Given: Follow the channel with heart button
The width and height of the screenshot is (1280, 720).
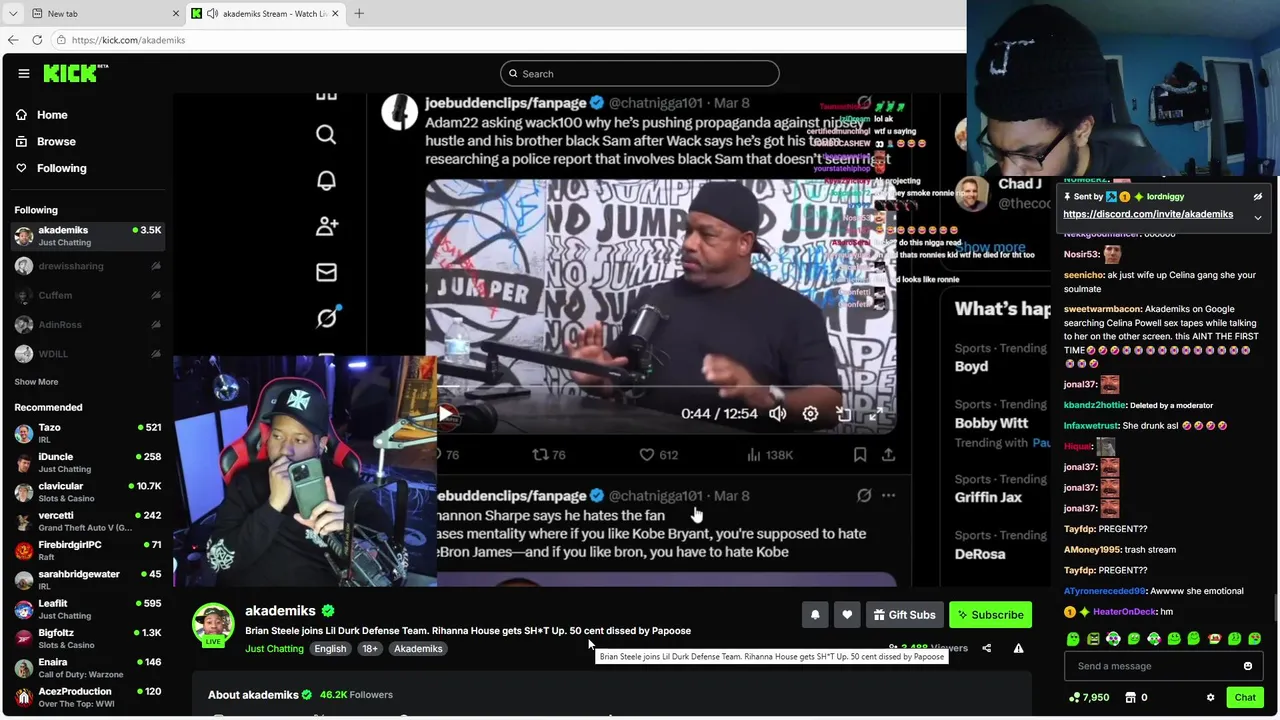Looking at the screenshot, I should [847, 615].
